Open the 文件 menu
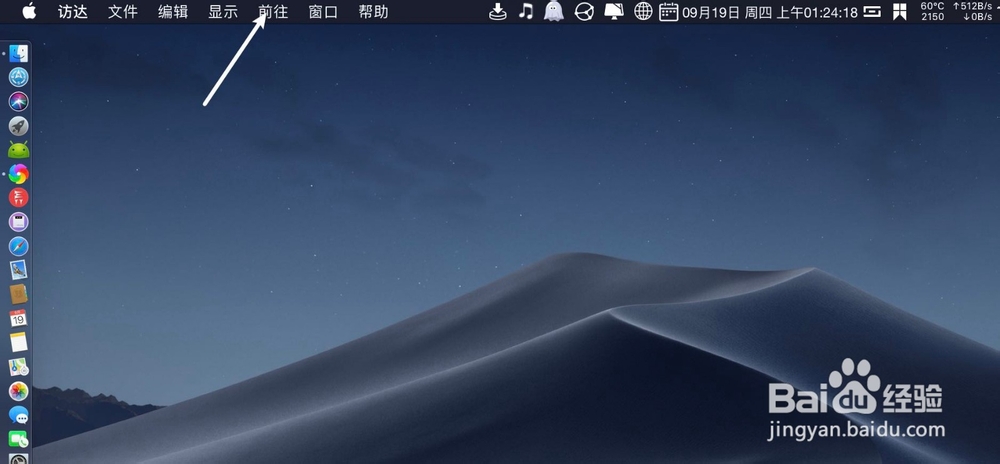This screenshot has height=464, width=1000. tap(123, 11)
